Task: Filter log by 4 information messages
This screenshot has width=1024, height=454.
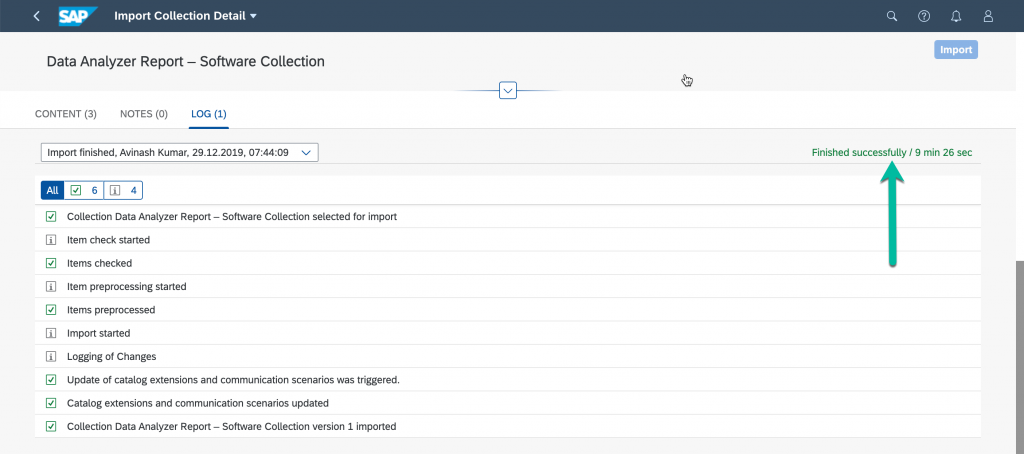Action: [123, 191]
